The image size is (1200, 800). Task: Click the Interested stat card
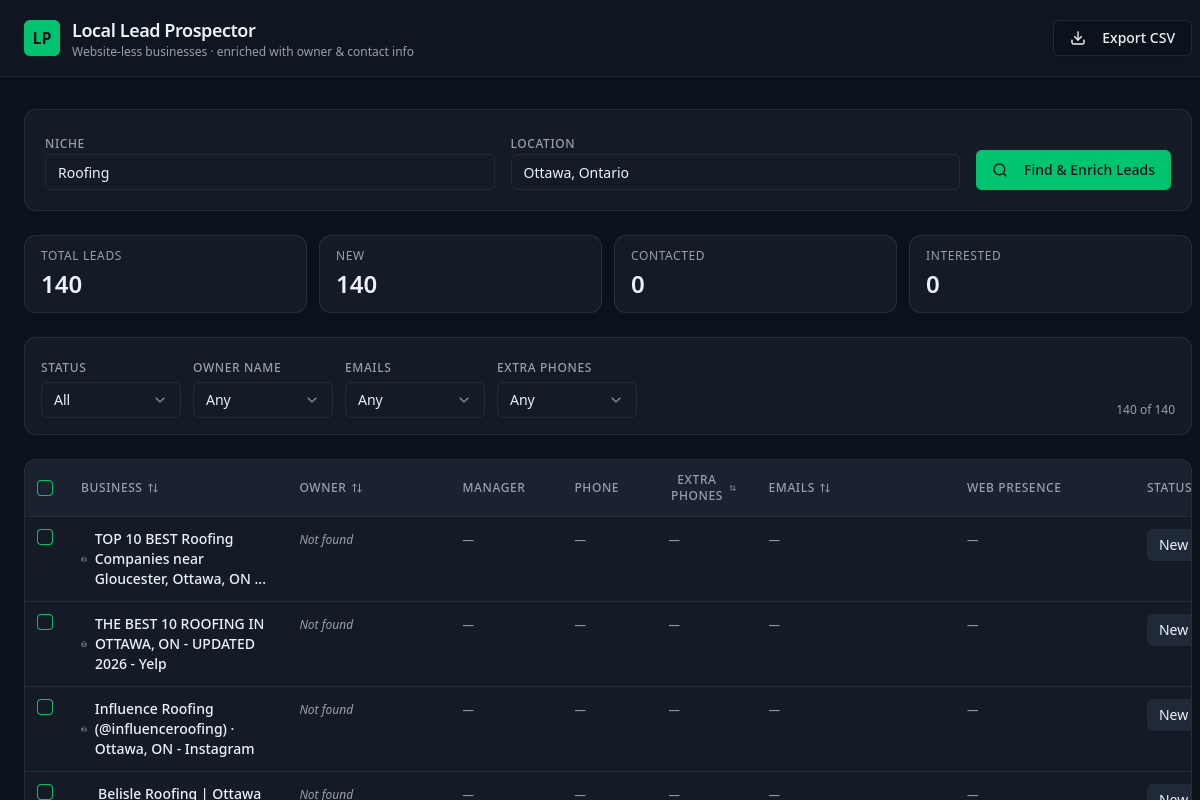coord(1050,274)
